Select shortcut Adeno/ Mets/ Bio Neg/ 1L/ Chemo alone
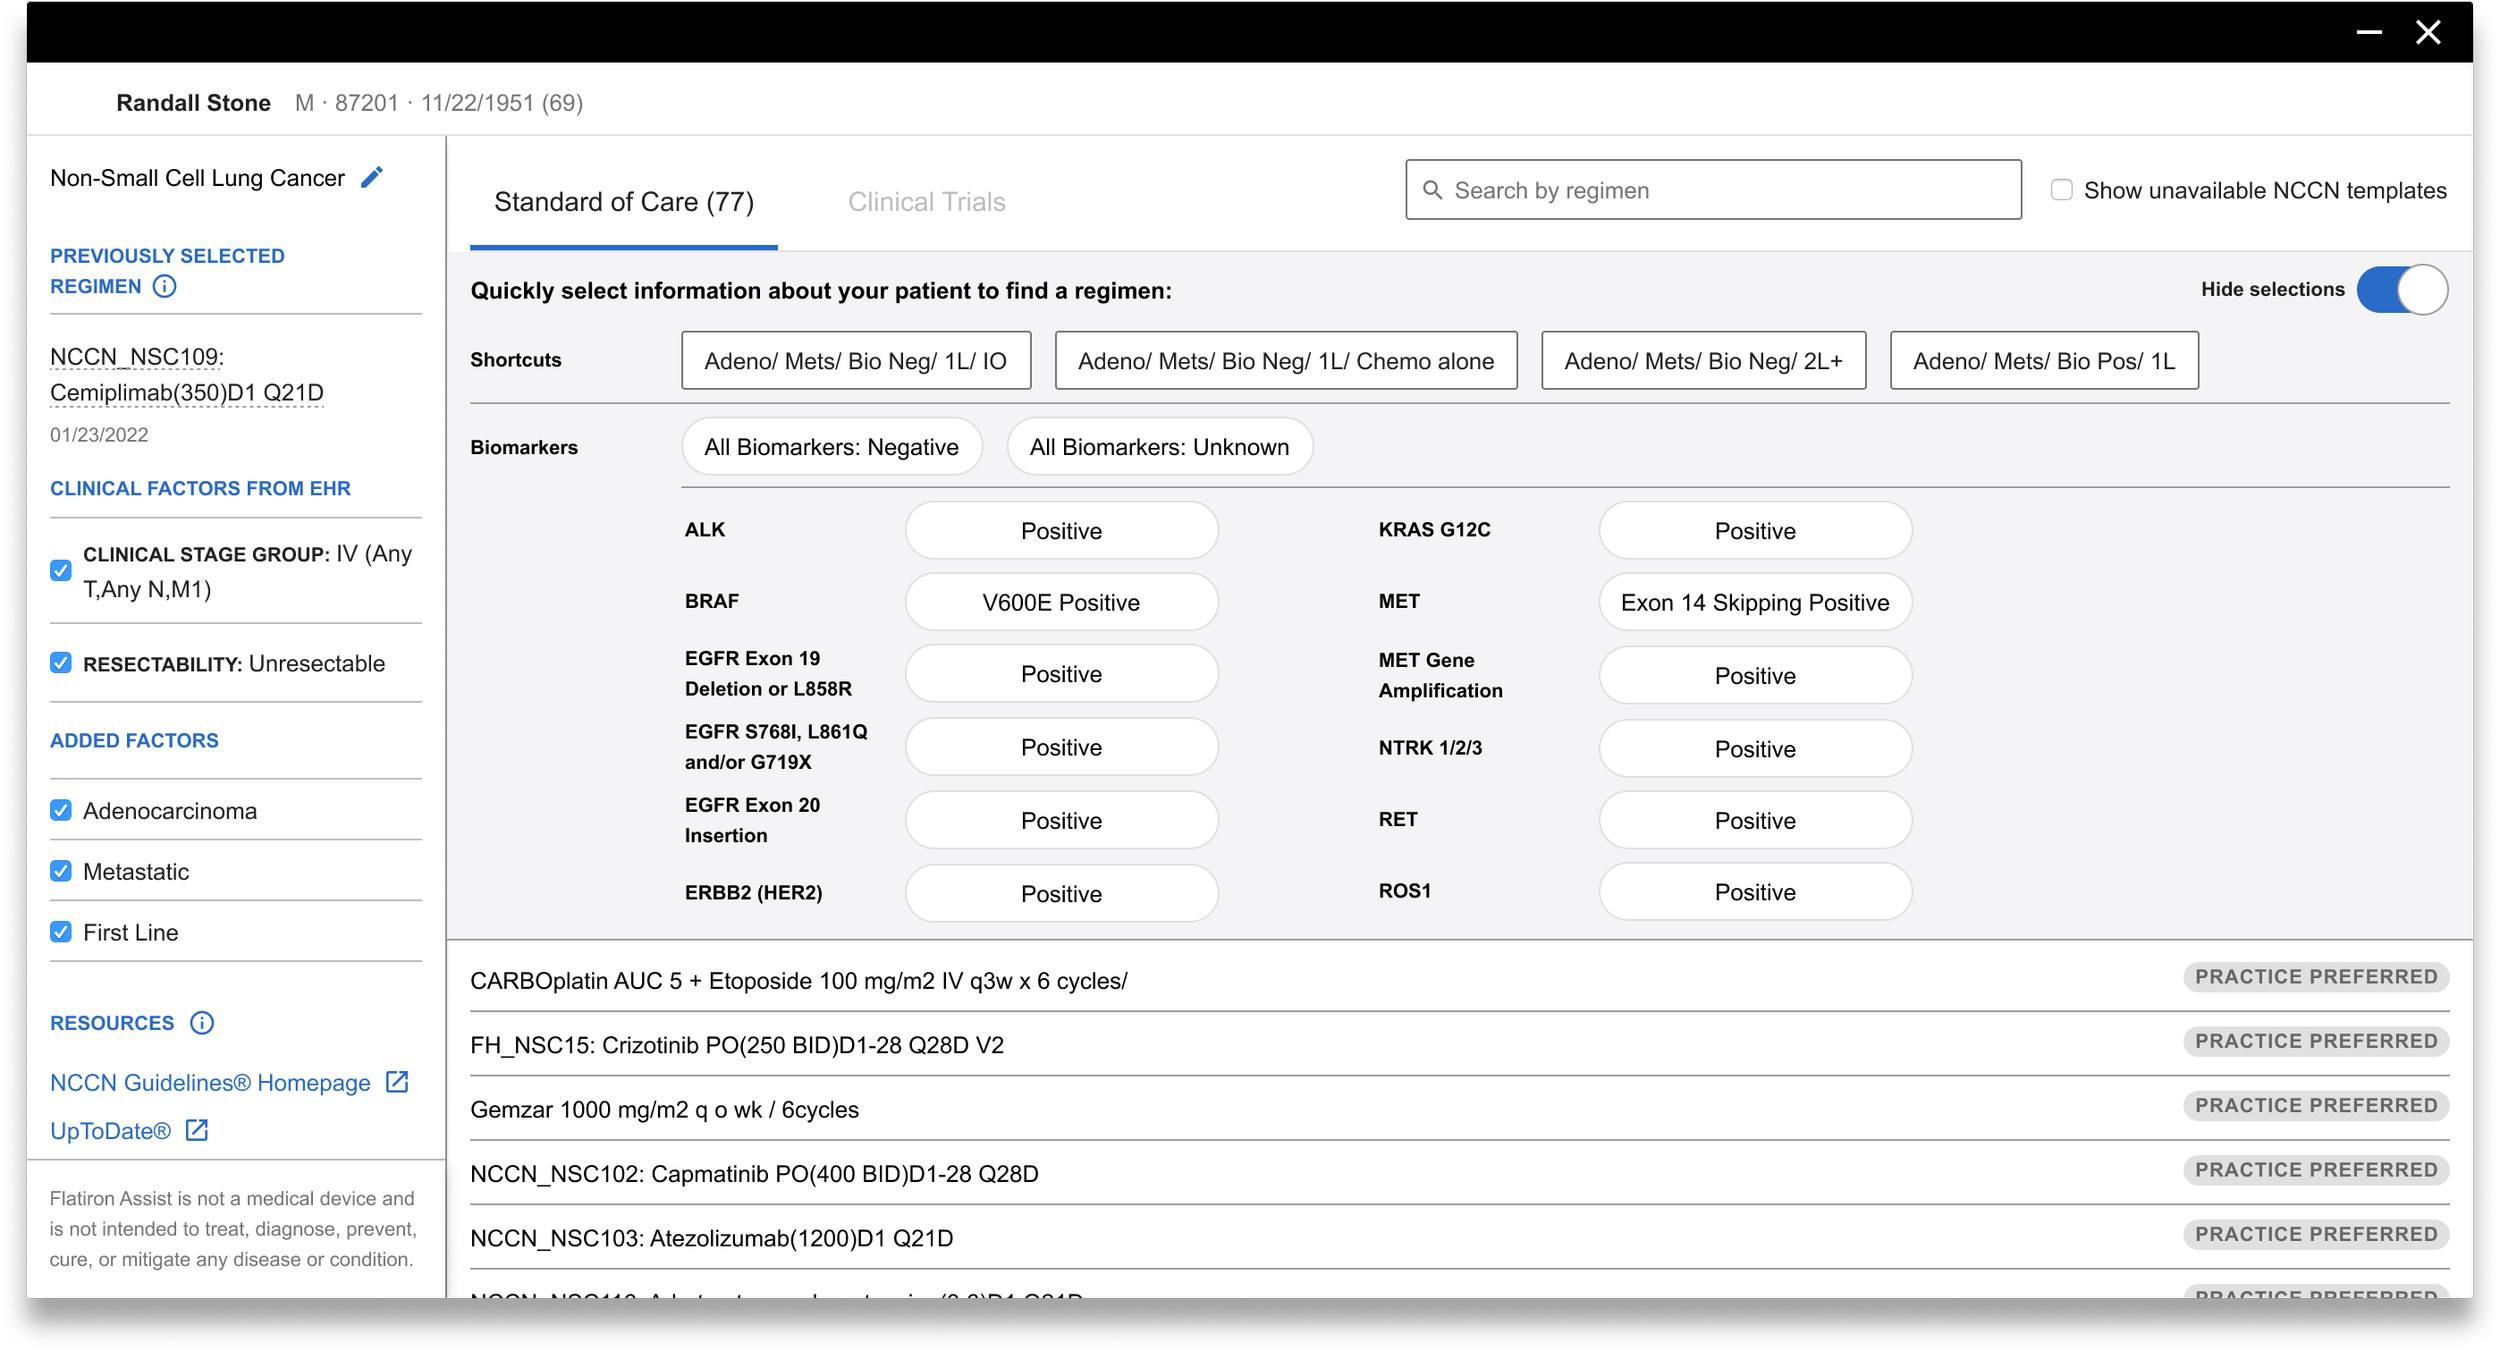 click(1286, 361)
